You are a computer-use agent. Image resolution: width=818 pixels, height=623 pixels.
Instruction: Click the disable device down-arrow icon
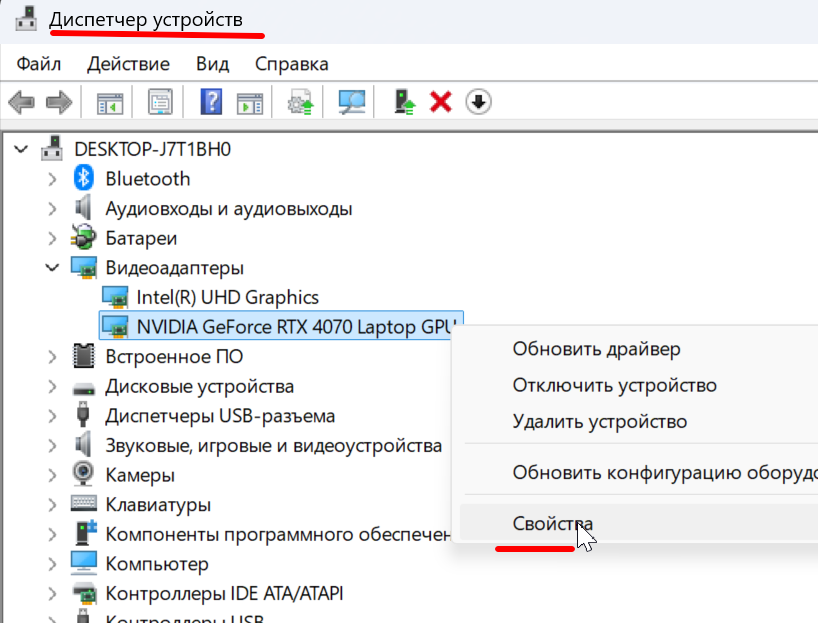coord(479,102)
